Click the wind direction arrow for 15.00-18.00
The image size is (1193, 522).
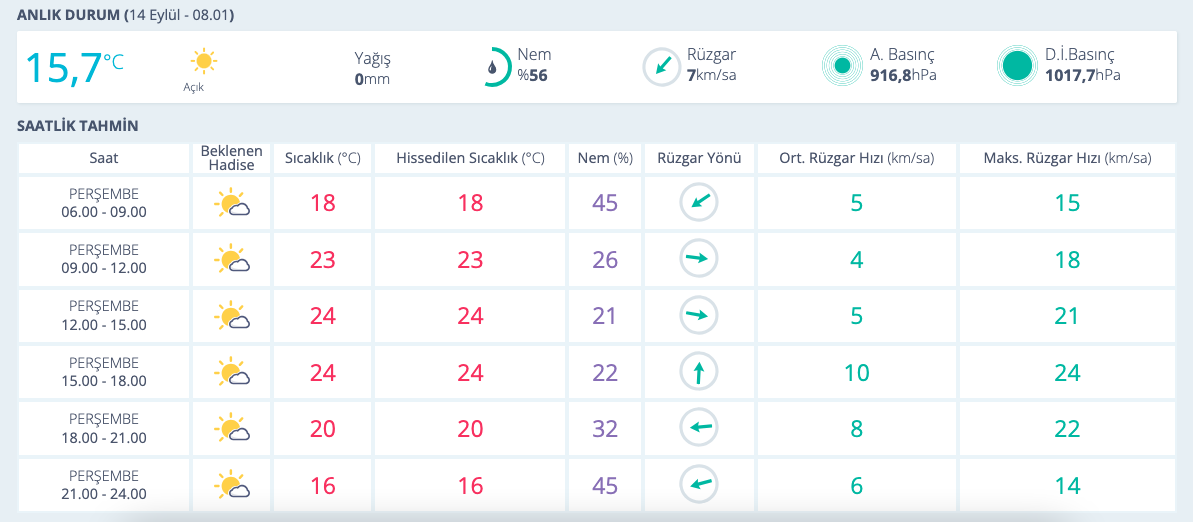click(699, 373)
